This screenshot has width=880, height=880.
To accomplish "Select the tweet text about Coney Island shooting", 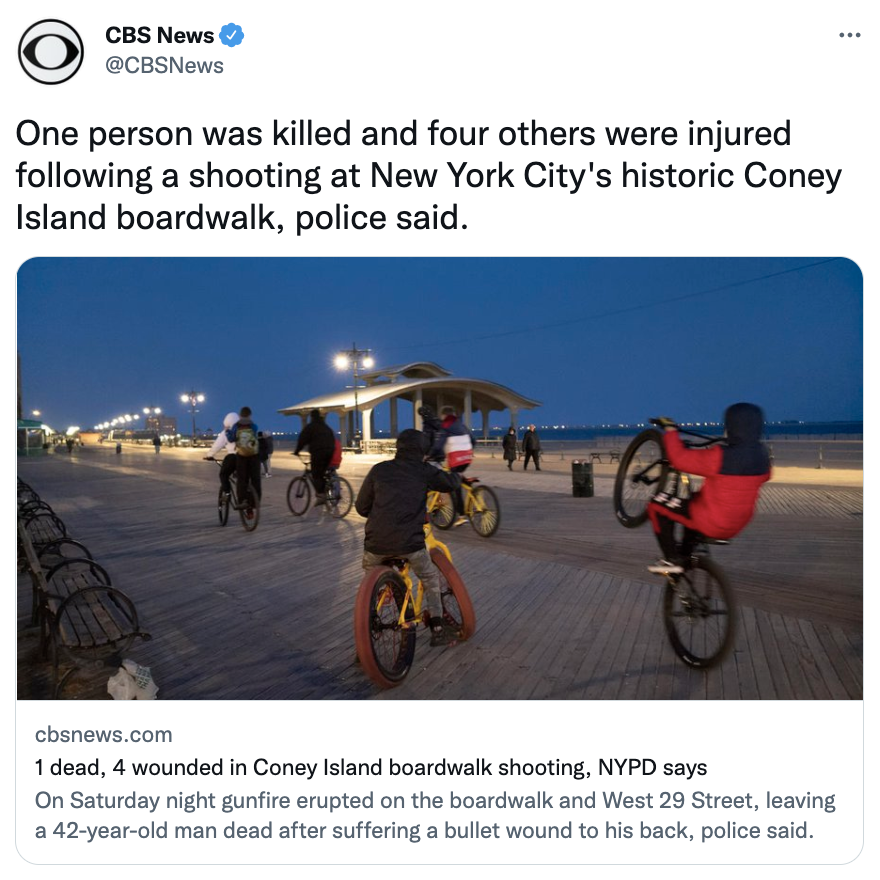I will 429,176.
